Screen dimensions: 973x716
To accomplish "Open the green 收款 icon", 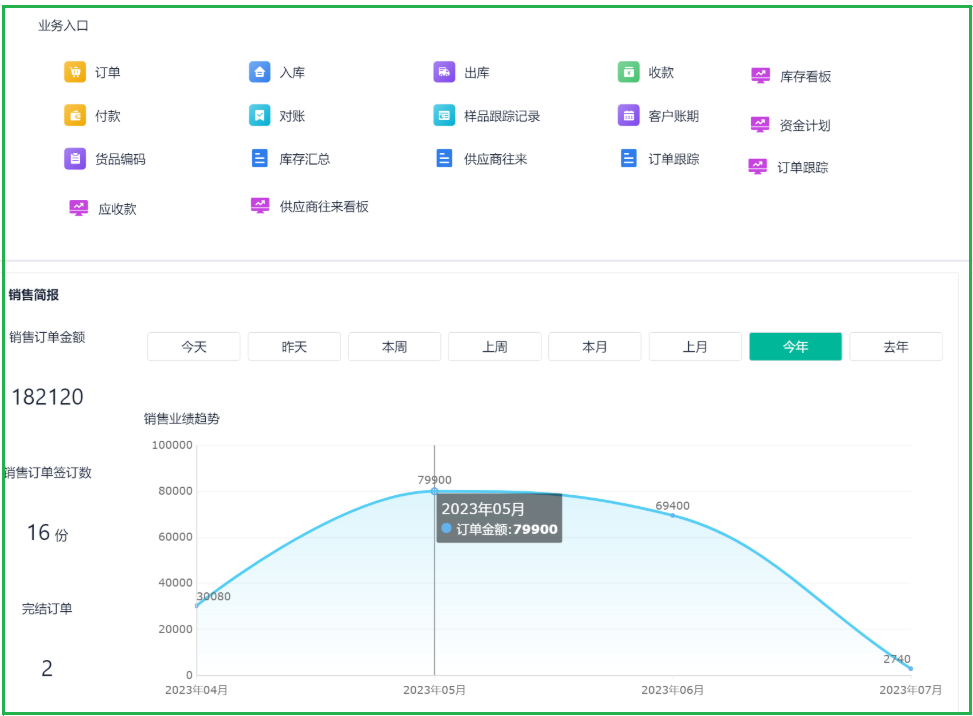I will [628, 72].
